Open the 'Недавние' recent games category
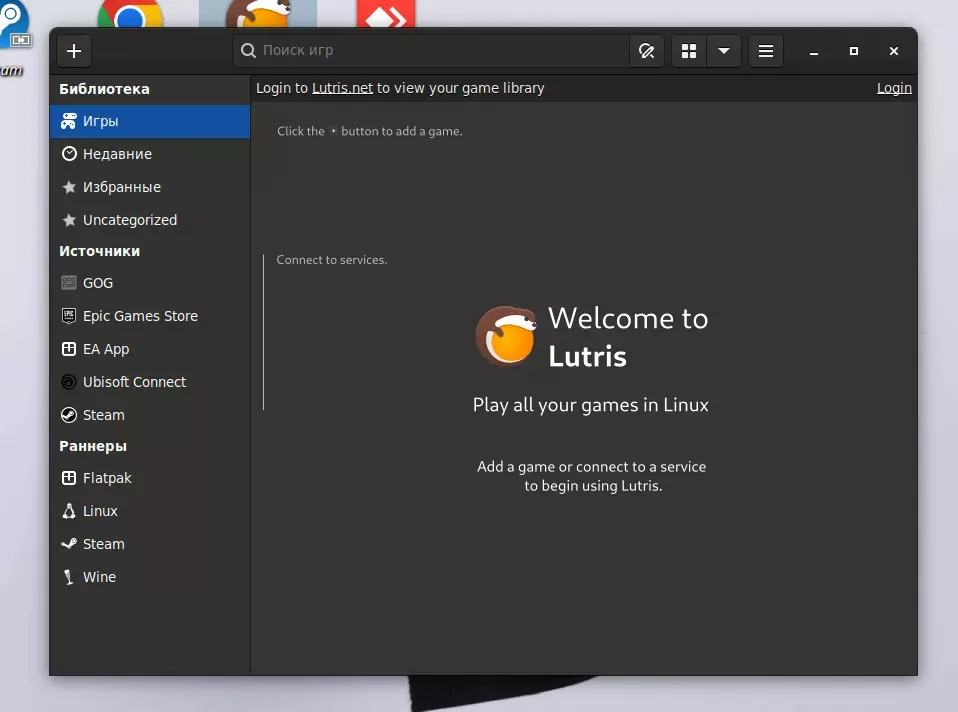Viewport: 958px width, 712px height. coord(117,154)
